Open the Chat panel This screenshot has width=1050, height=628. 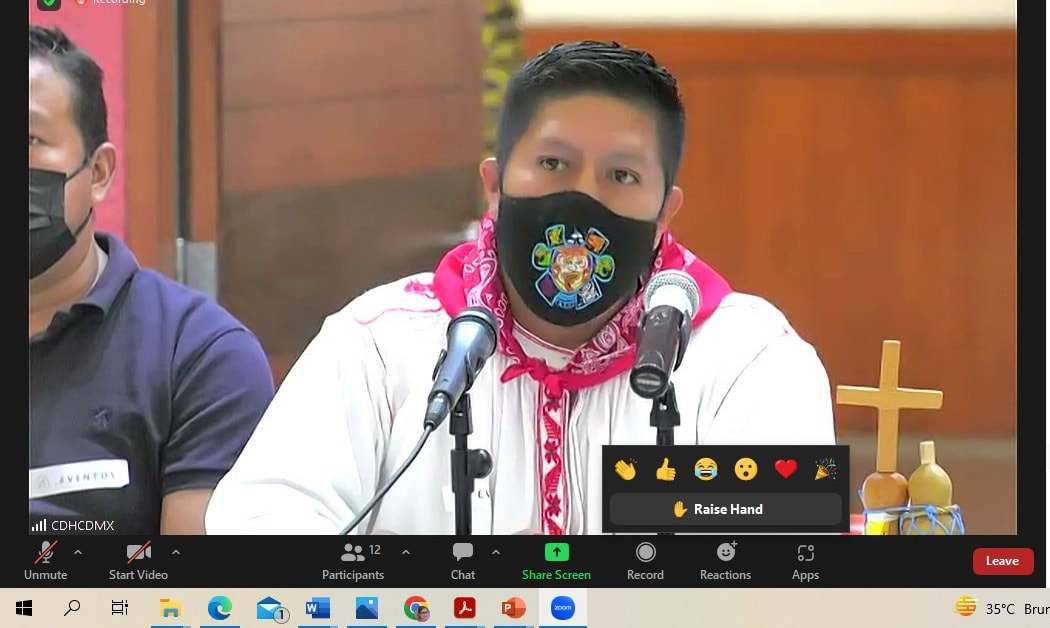coord(463,561)
